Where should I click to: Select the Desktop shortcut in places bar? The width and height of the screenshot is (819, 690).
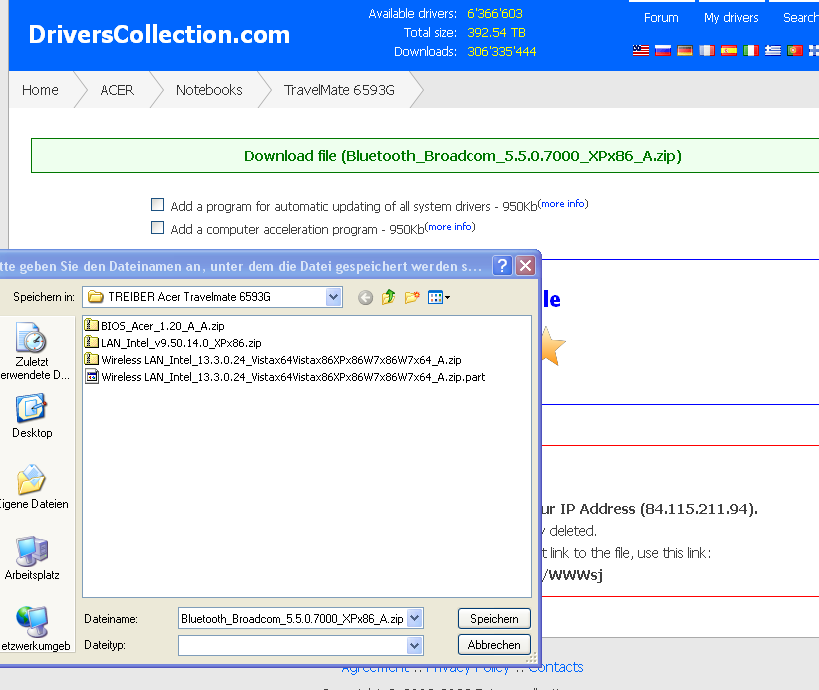32,416
